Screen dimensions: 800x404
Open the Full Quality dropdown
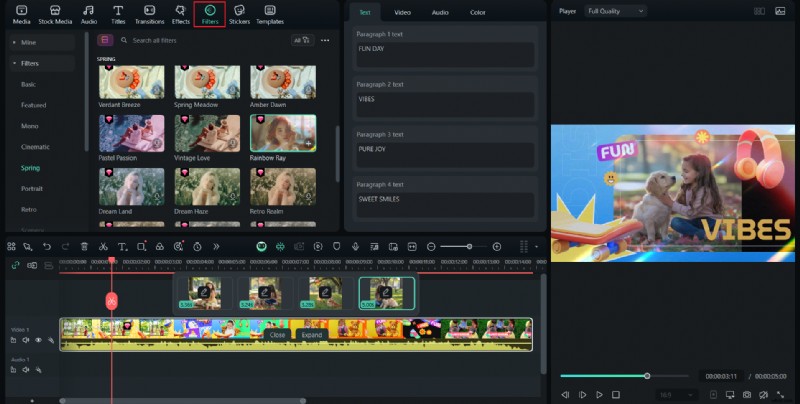(x=615, y=11)
